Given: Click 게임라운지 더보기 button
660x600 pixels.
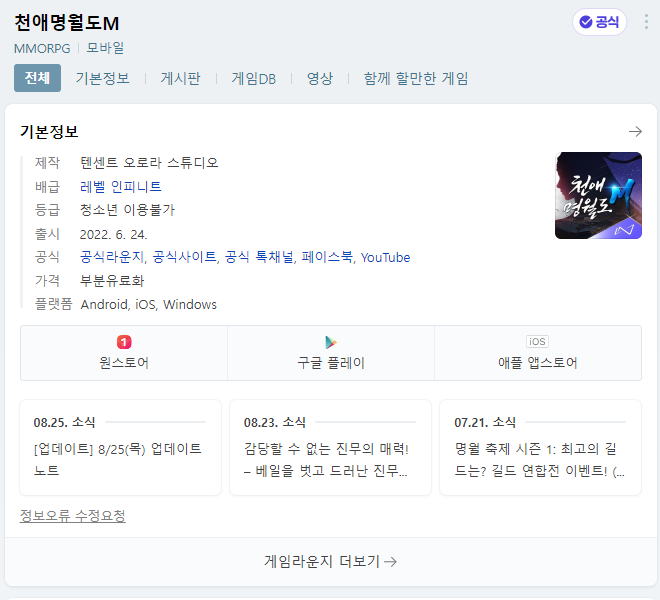Looking at the screenshot, I should pos(331,561).
